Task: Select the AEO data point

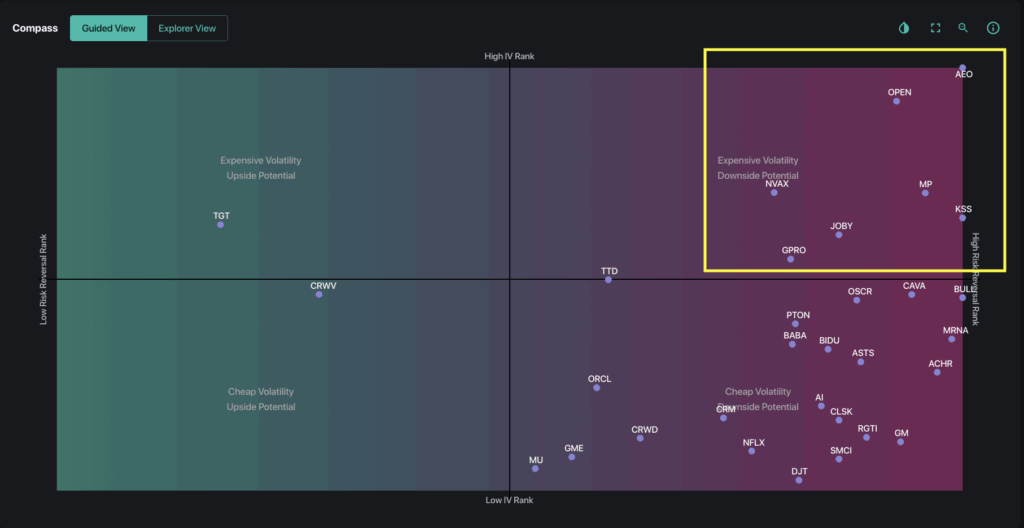Action: (x=962, y=68)
